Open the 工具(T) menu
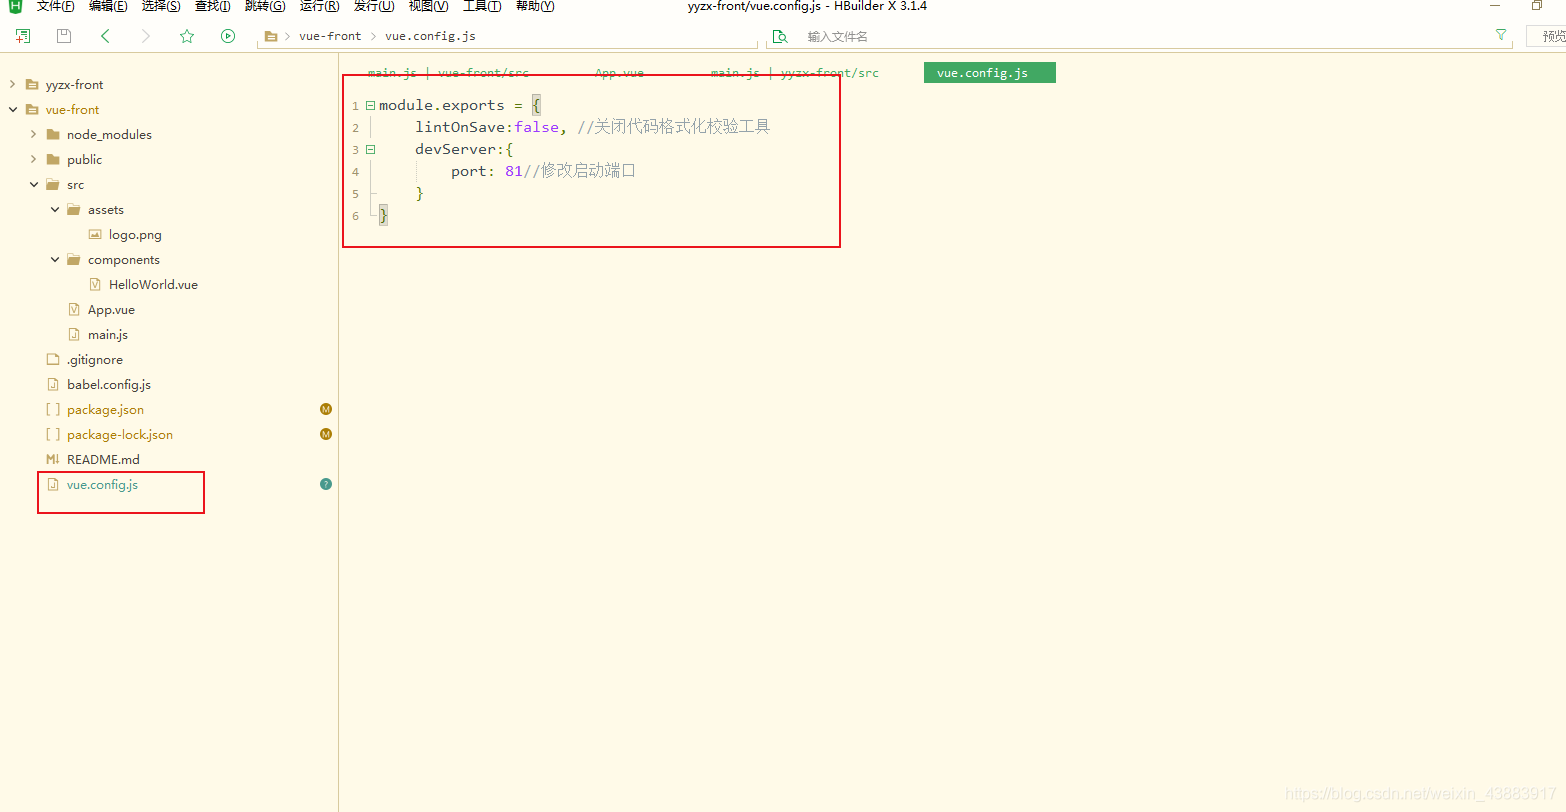Screen dimensions: 1566x812 click(482, 6)
